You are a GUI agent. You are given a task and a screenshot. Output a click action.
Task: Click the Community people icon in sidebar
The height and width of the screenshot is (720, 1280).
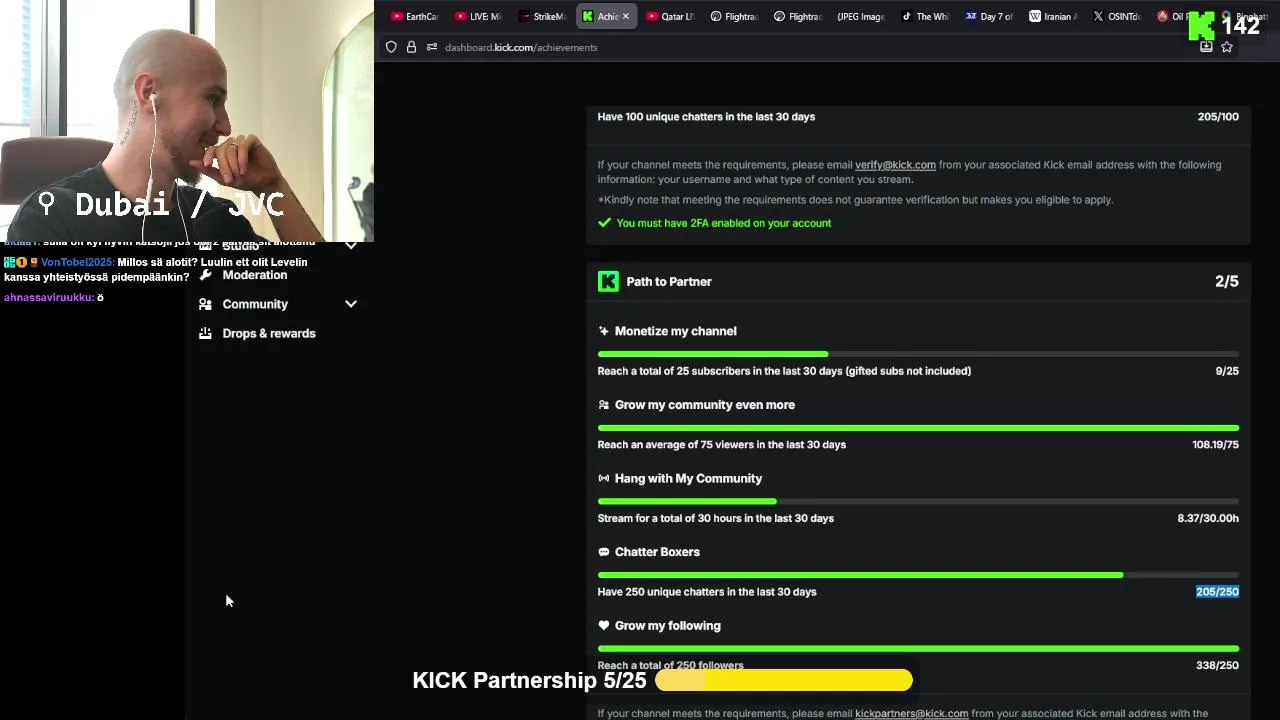click(x=205, y=304)
